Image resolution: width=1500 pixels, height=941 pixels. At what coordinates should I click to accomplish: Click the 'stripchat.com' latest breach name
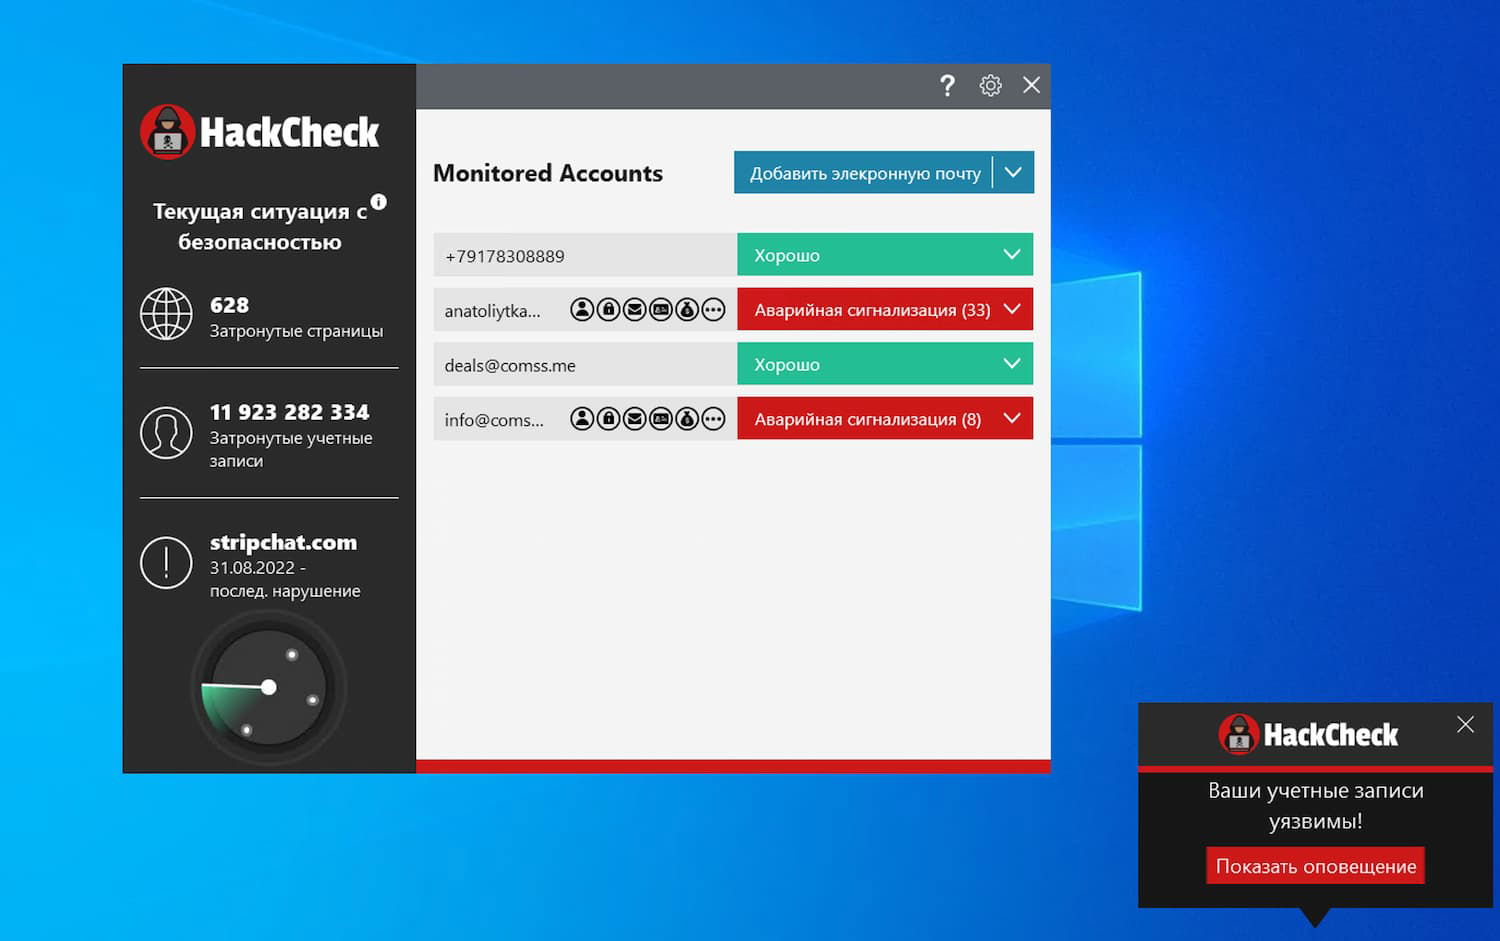click(283, 542)
